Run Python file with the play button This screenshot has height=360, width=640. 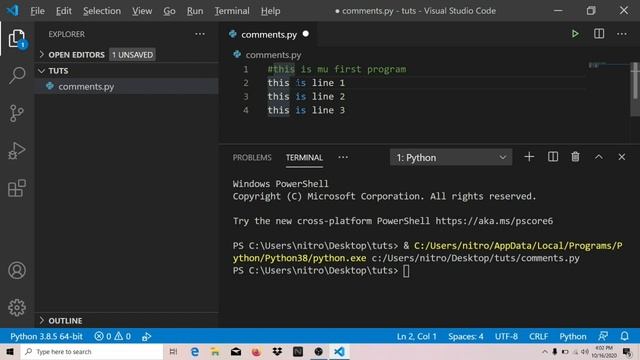tap(575, 34)
